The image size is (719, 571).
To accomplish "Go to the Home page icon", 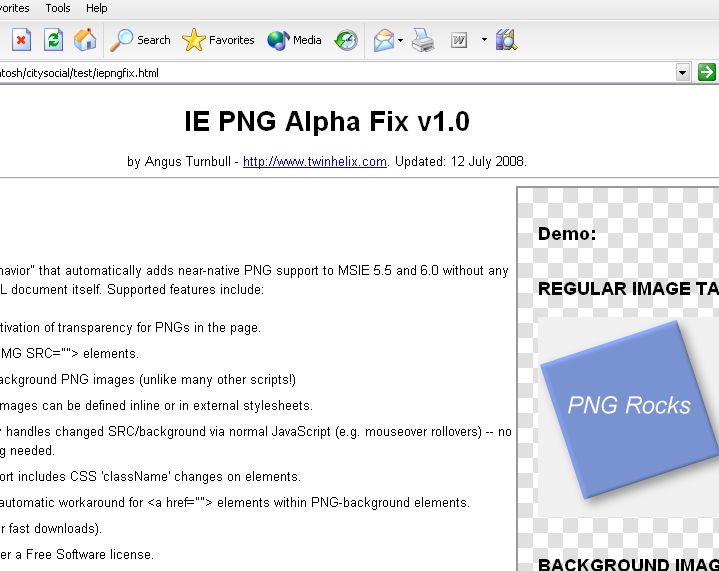I will coord(85,40).
